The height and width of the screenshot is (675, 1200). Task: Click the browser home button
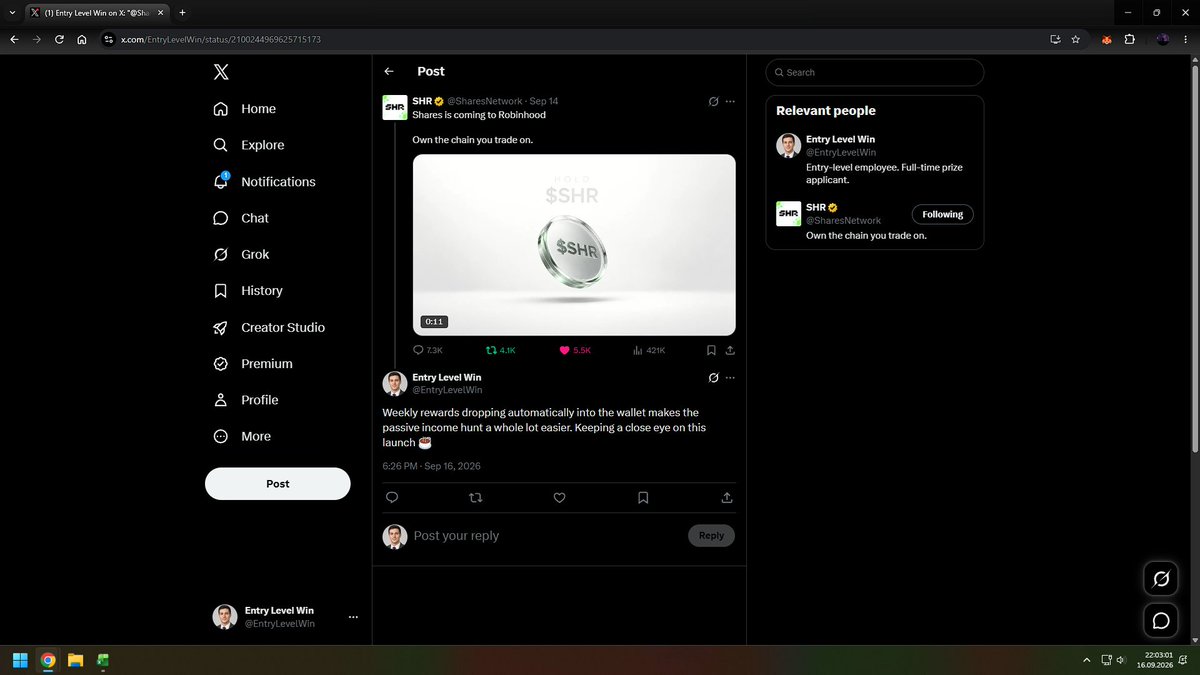tap(82, 39)
